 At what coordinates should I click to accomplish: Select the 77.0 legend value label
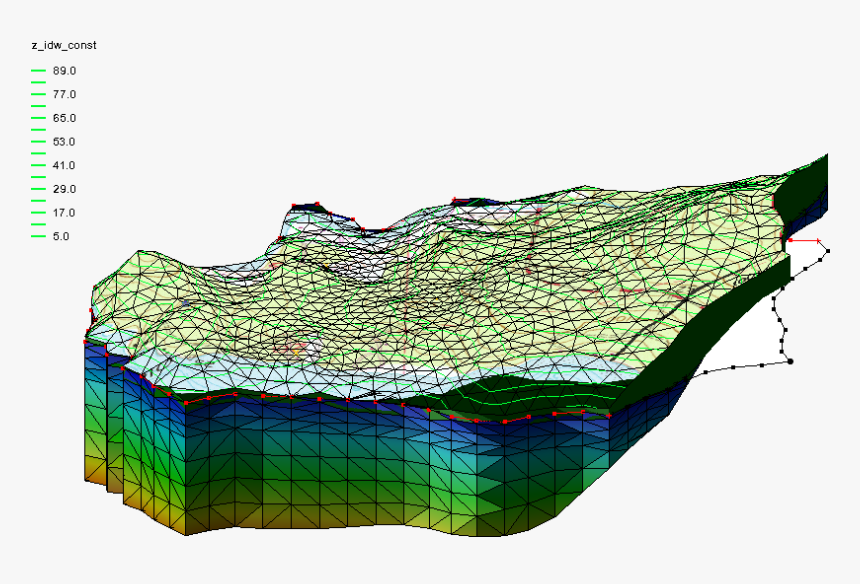(x=64, y=94)
